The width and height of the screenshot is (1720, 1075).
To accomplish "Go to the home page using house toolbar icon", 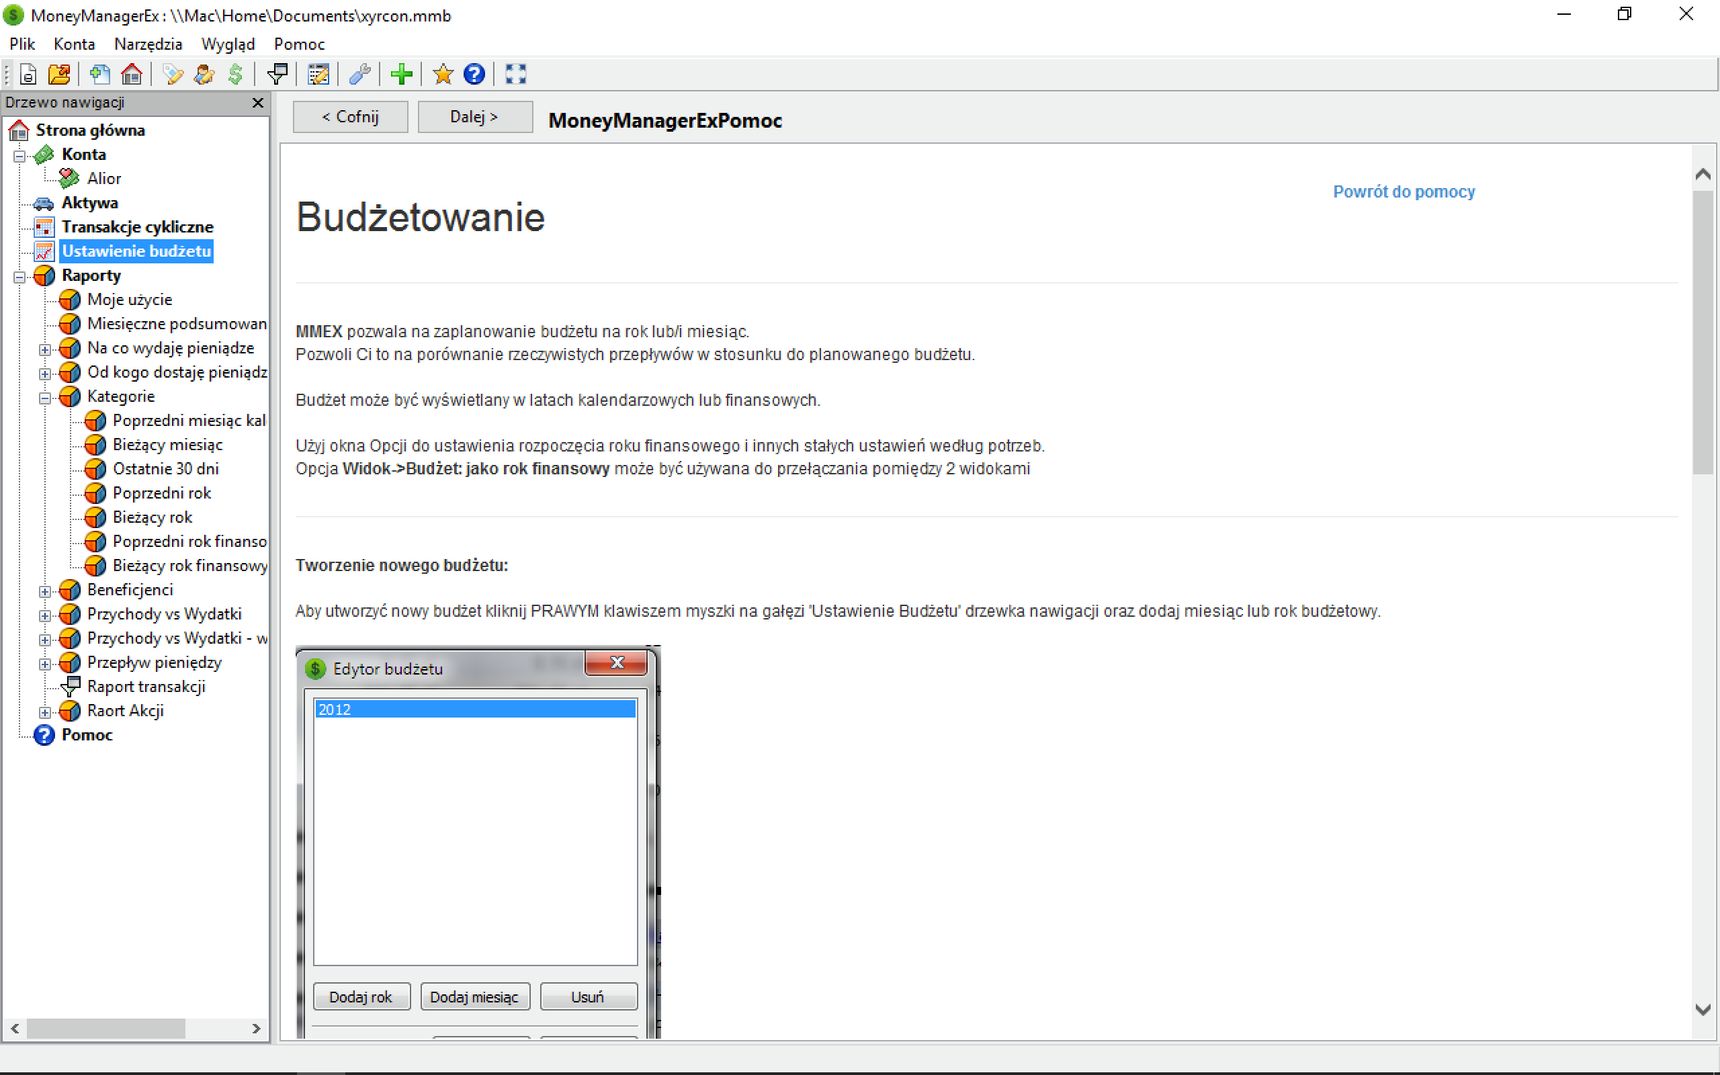I will (131, 74).
